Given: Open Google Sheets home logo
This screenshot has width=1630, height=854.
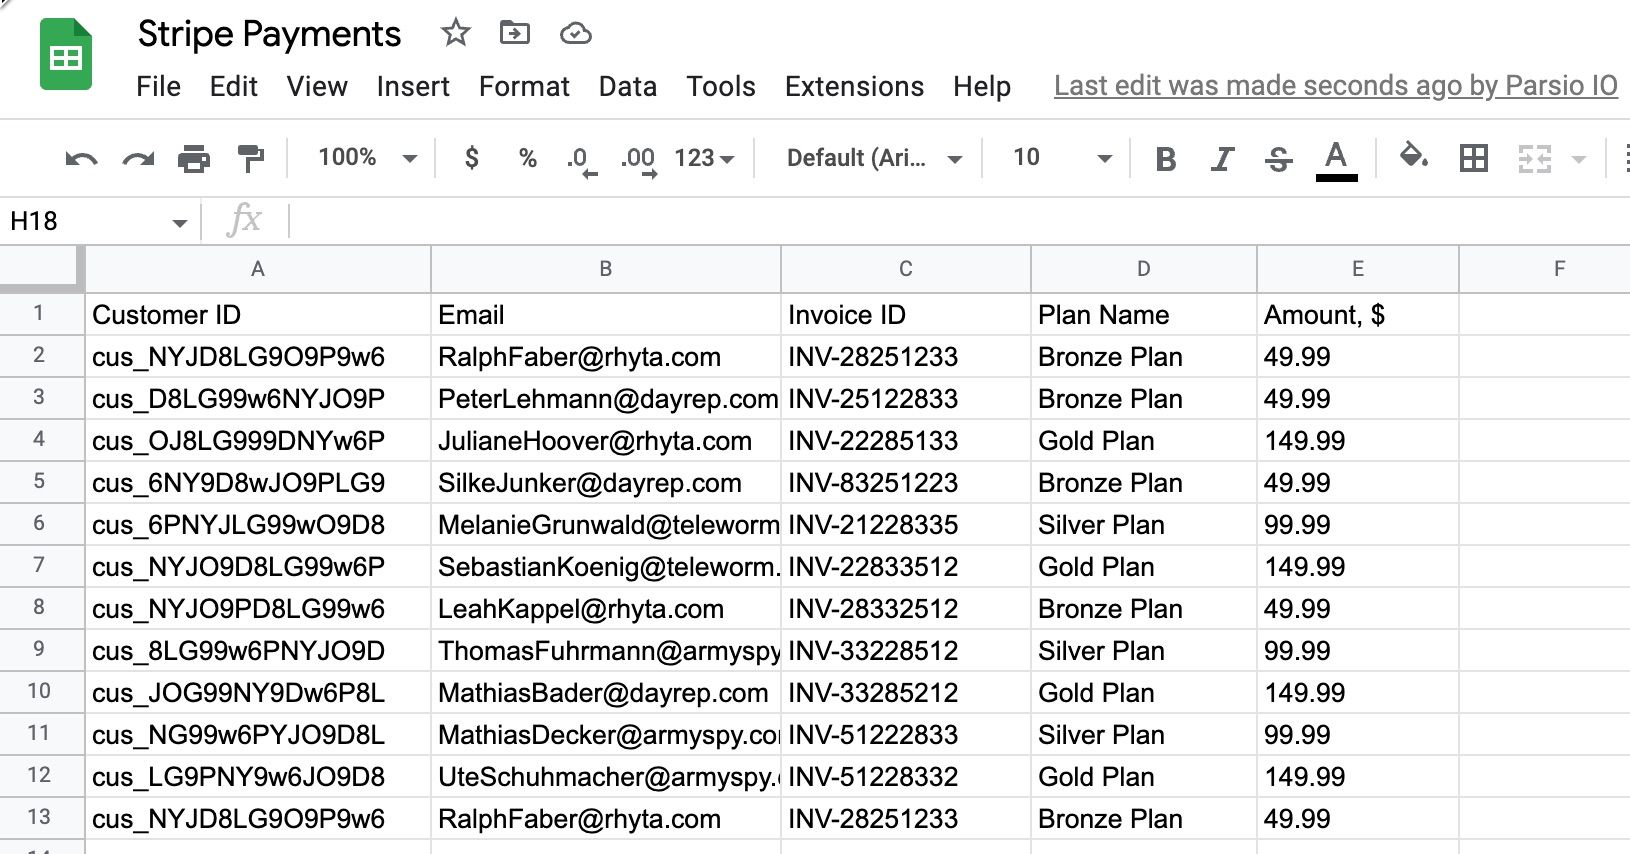Looking at the screenshot, I should click(x=66, y=57).
